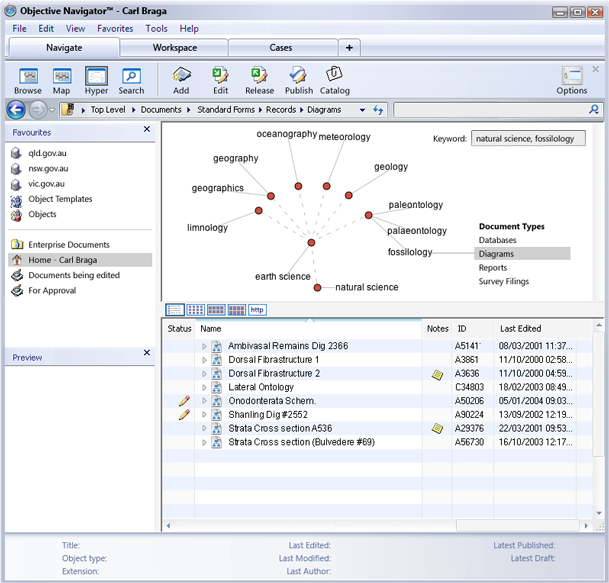Select the Hyper view tool

(x=96, y=80)
